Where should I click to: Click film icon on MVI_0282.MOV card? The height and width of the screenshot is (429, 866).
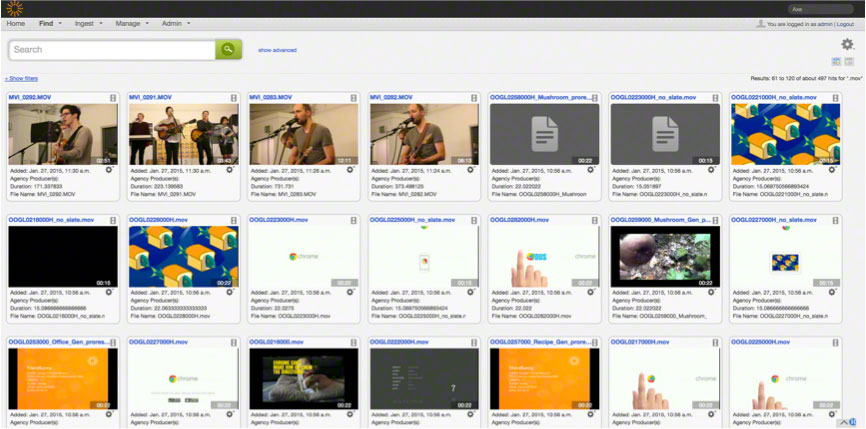click(x=474, y=98)
